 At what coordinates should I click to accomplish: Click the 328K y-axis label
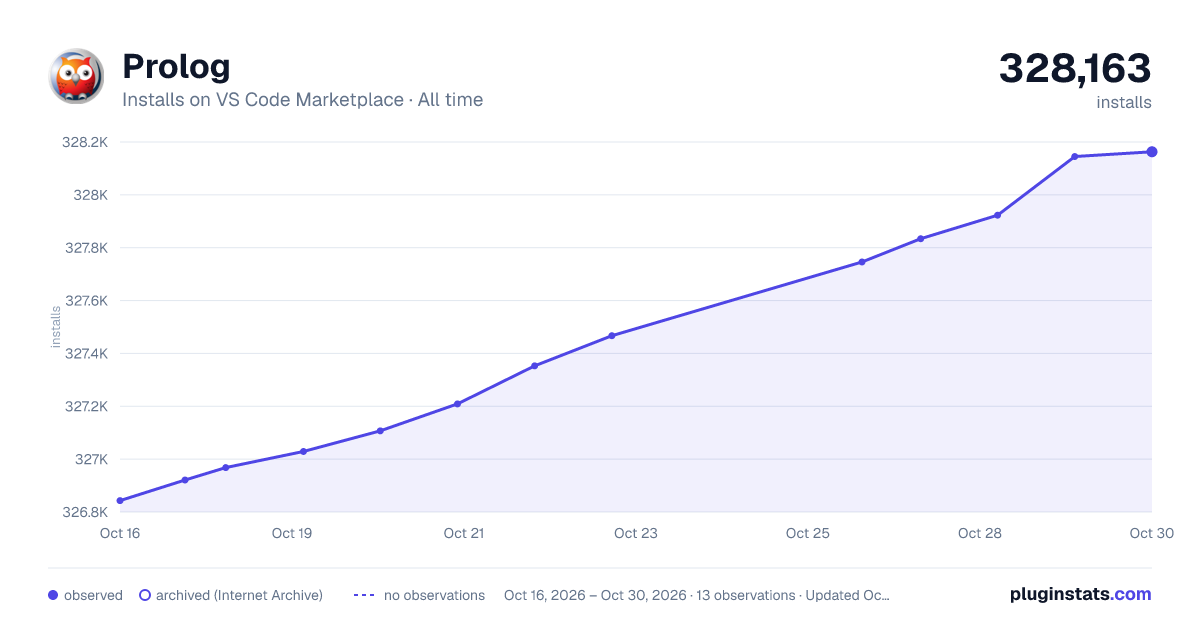tap(90, 195)
